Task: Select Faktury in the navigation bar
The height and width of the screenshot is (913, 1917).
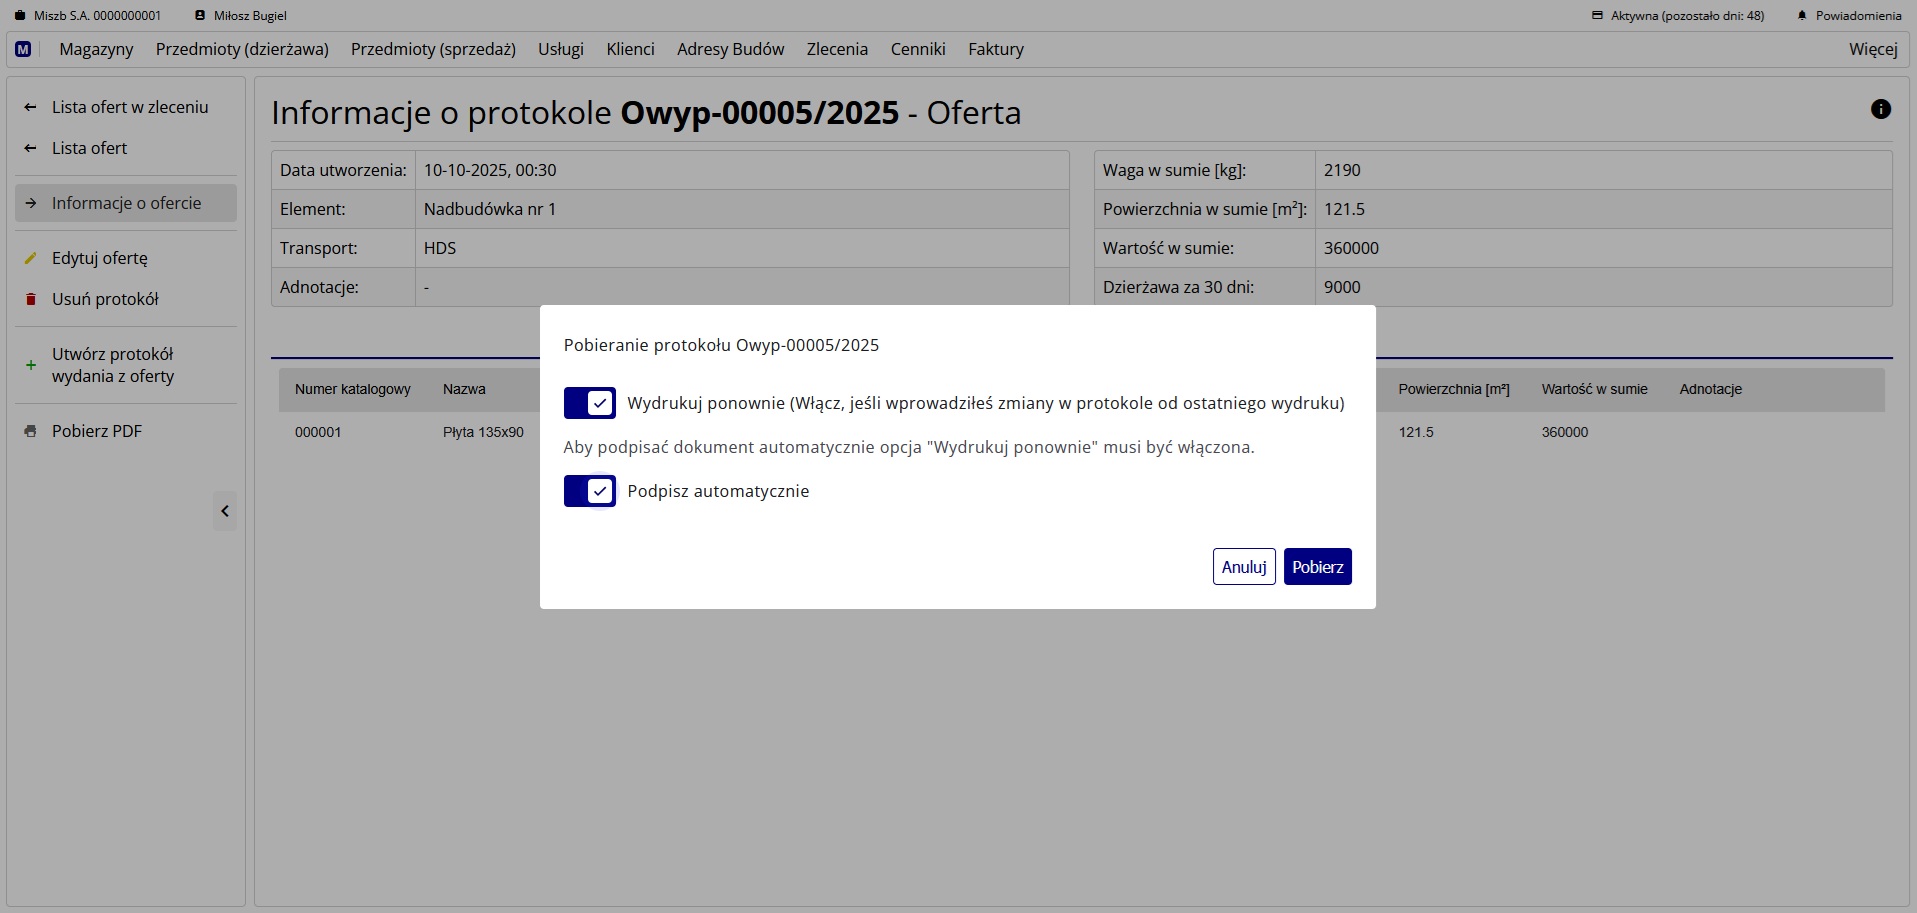Action: pyautogui.click(x=995, y=49)
